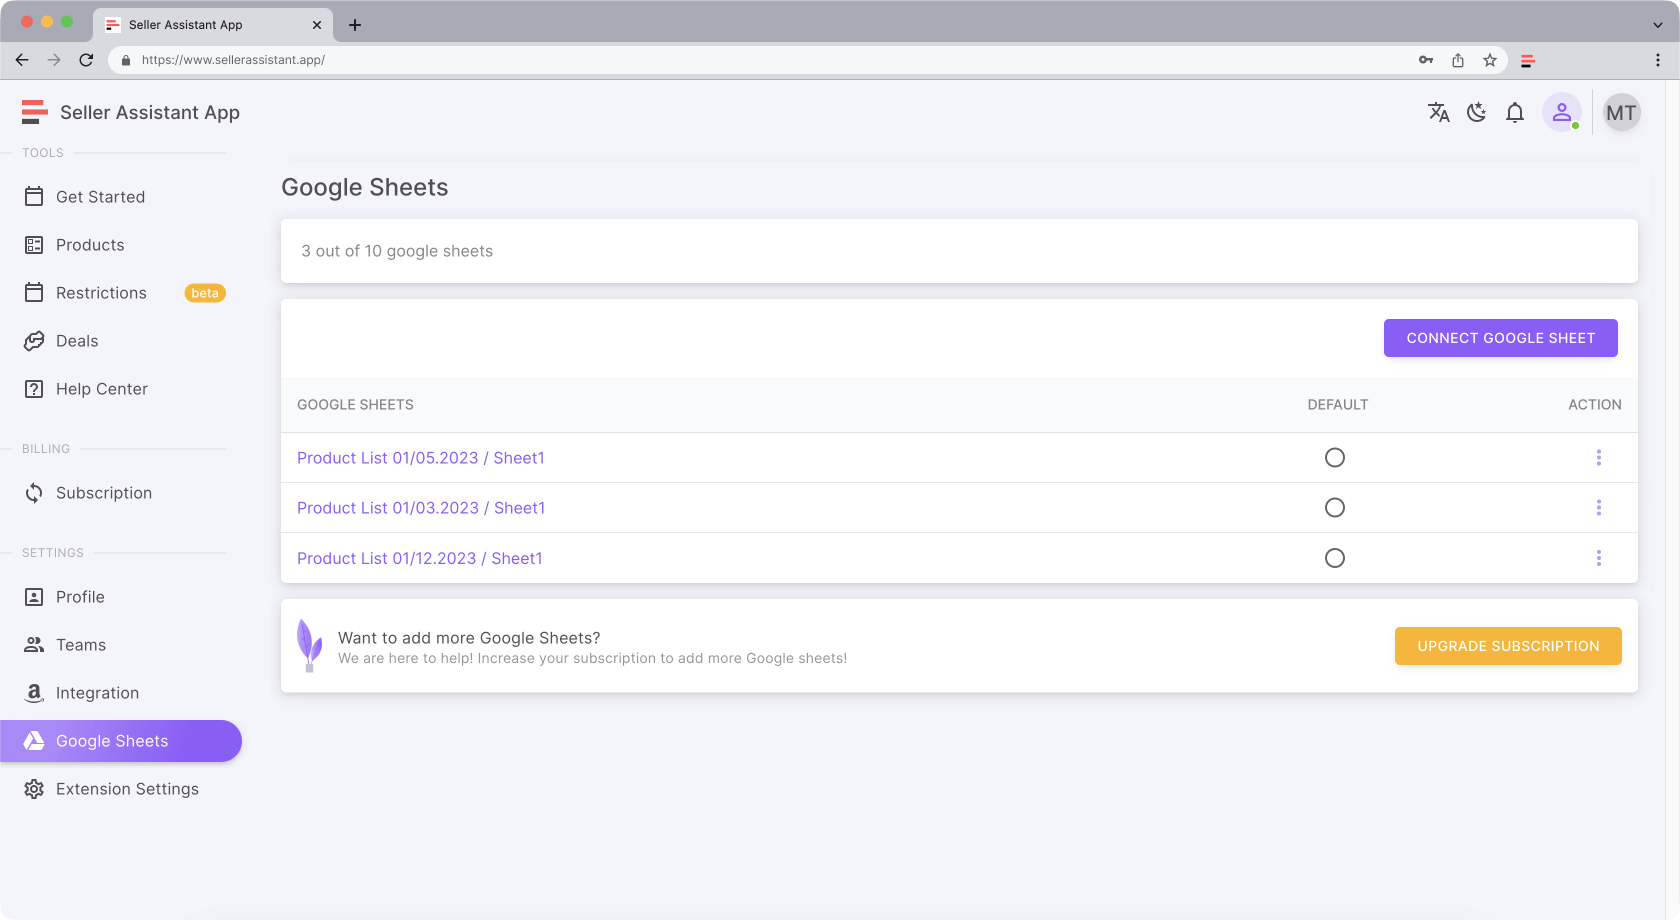Open Product List 01/12.2023 / Sheet1 link

click(419, 558)
